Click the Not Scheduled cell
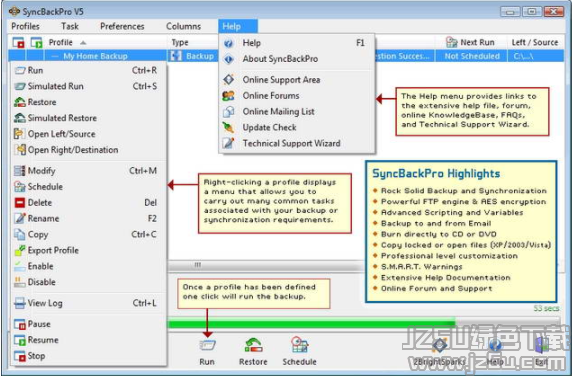 pyautogui.click(x=472, y=56)
